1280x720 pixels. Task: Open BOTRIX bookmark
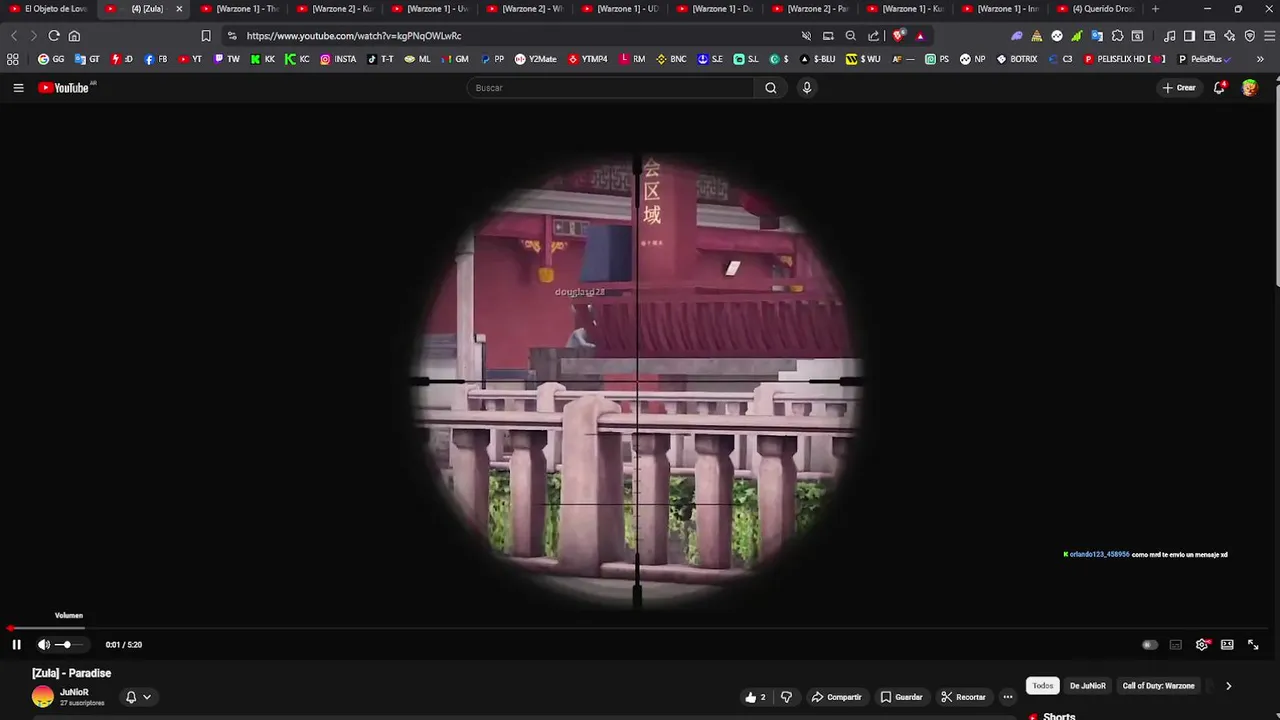[x=1016, y=59]
